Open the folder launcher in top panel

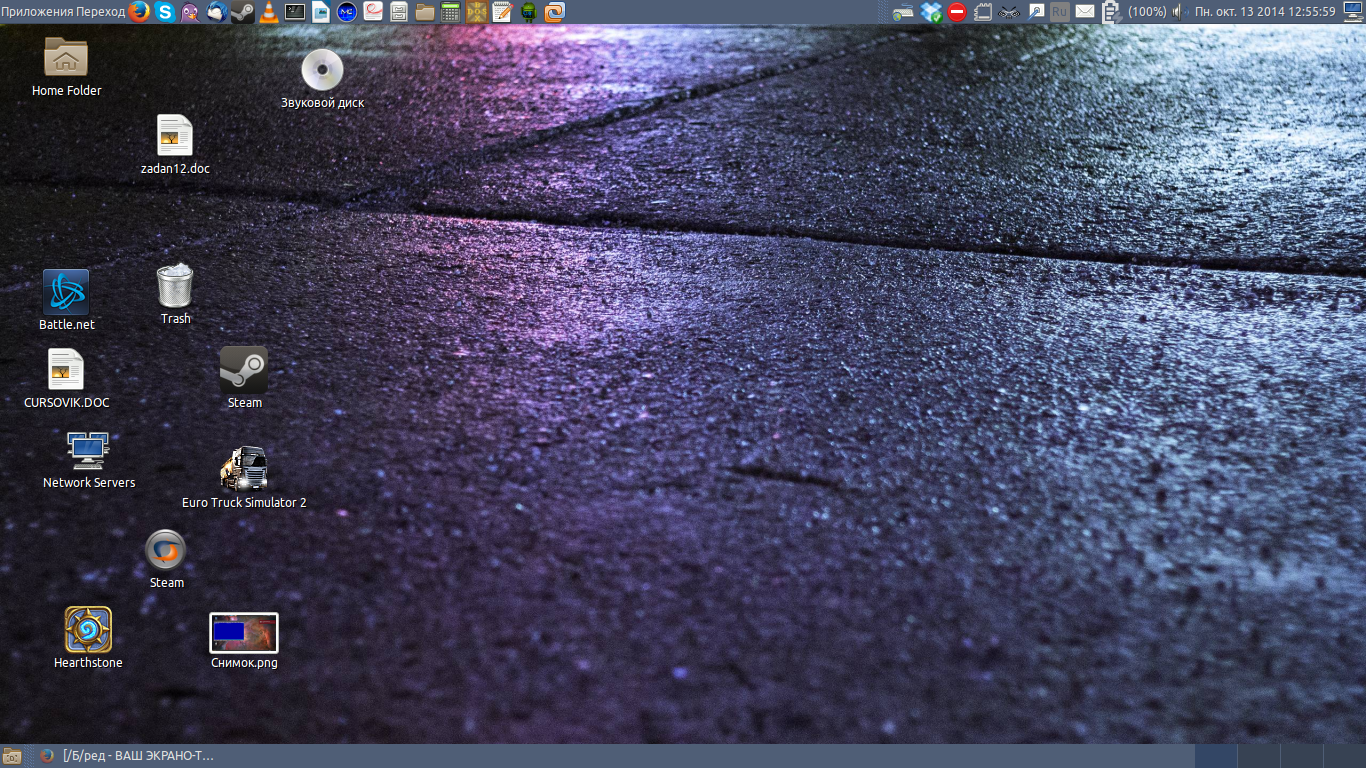point(425,12)
